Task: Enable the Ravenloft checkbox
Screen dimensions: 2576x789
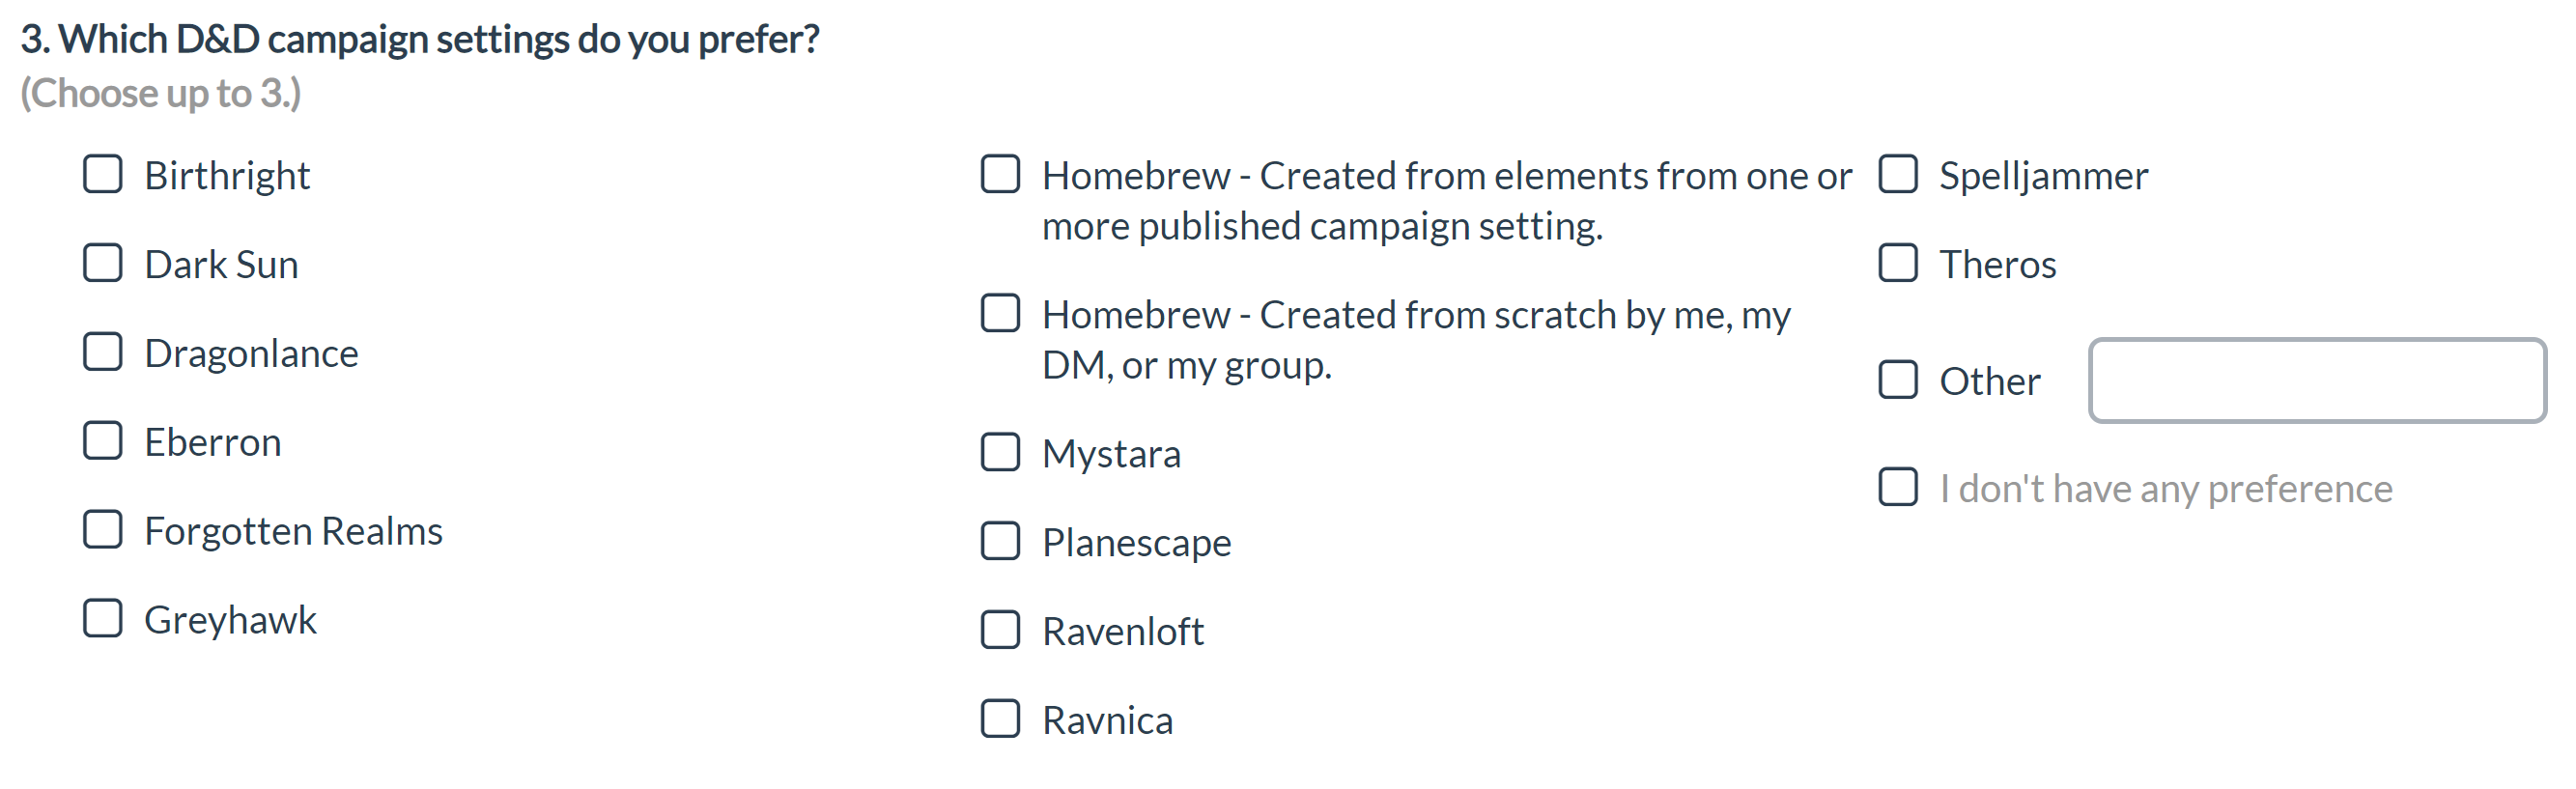Action: [x=1000, y=630]
